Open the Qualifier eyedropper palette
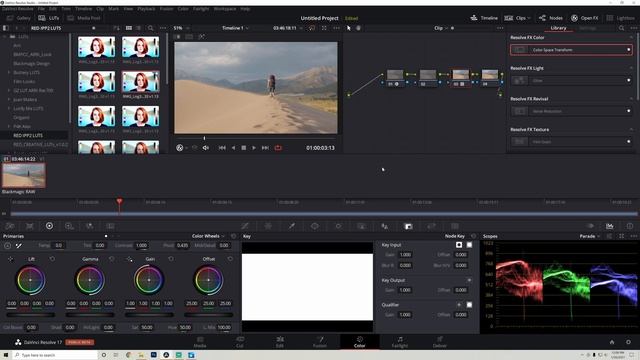640x360 pixels. point(292,226)
